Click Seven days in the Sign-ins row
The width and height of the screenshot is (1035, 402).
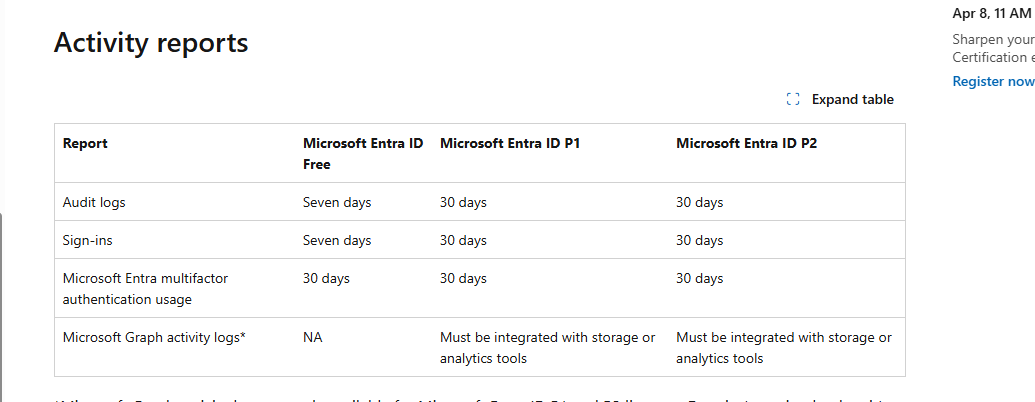(x=337, y=240)
